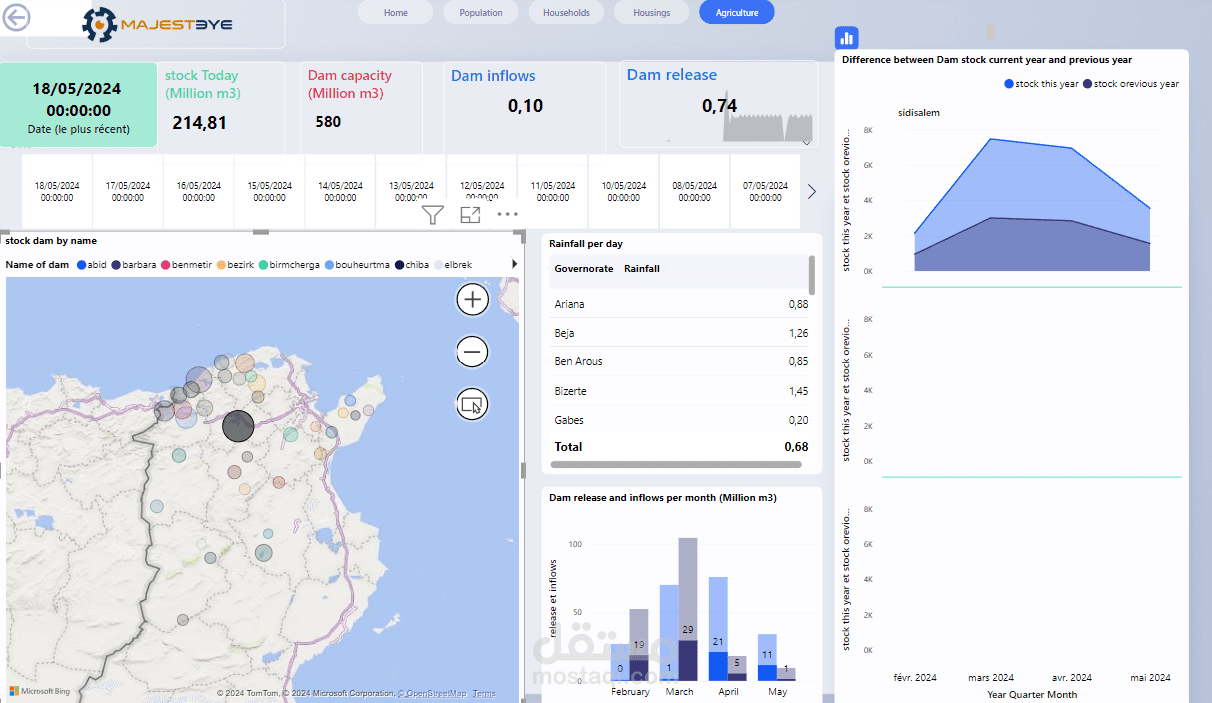This screenshot has height=703, width=1212.
Task: Click the back arrow in the top-left corner
Action: [x=17, y=17]
